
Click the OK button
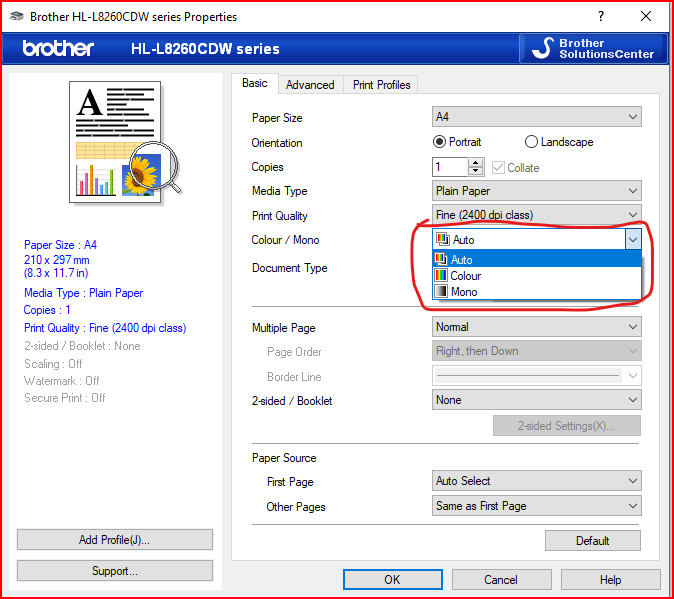[x=392, y=580]
